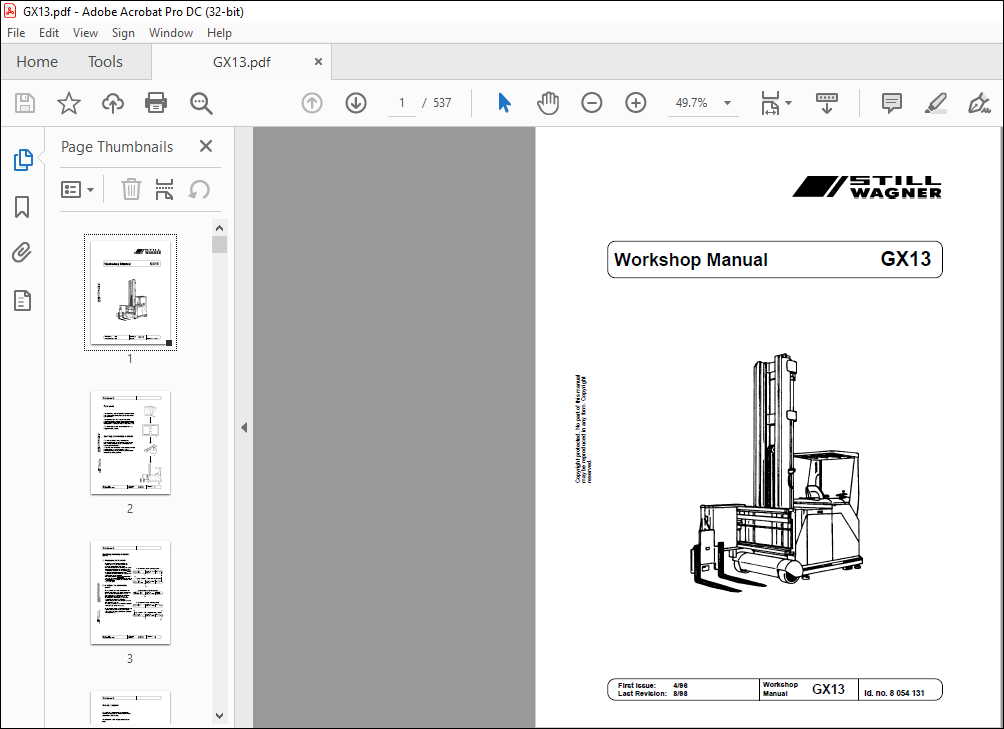Click the Save file icon
Image resolution: width=1004 pixels, height=729 pixels.
coord(25,103)
